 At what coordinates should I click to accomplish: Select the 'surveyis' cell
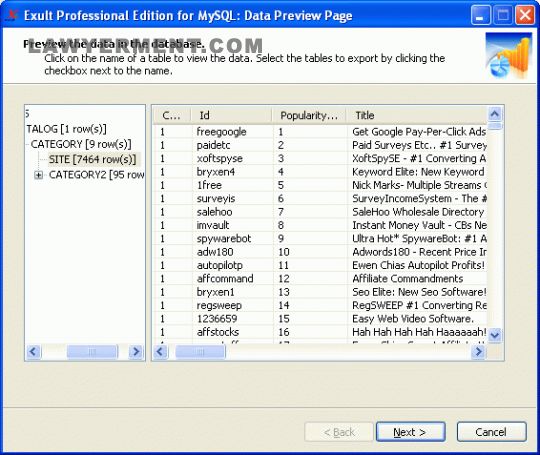coord(216,199)
